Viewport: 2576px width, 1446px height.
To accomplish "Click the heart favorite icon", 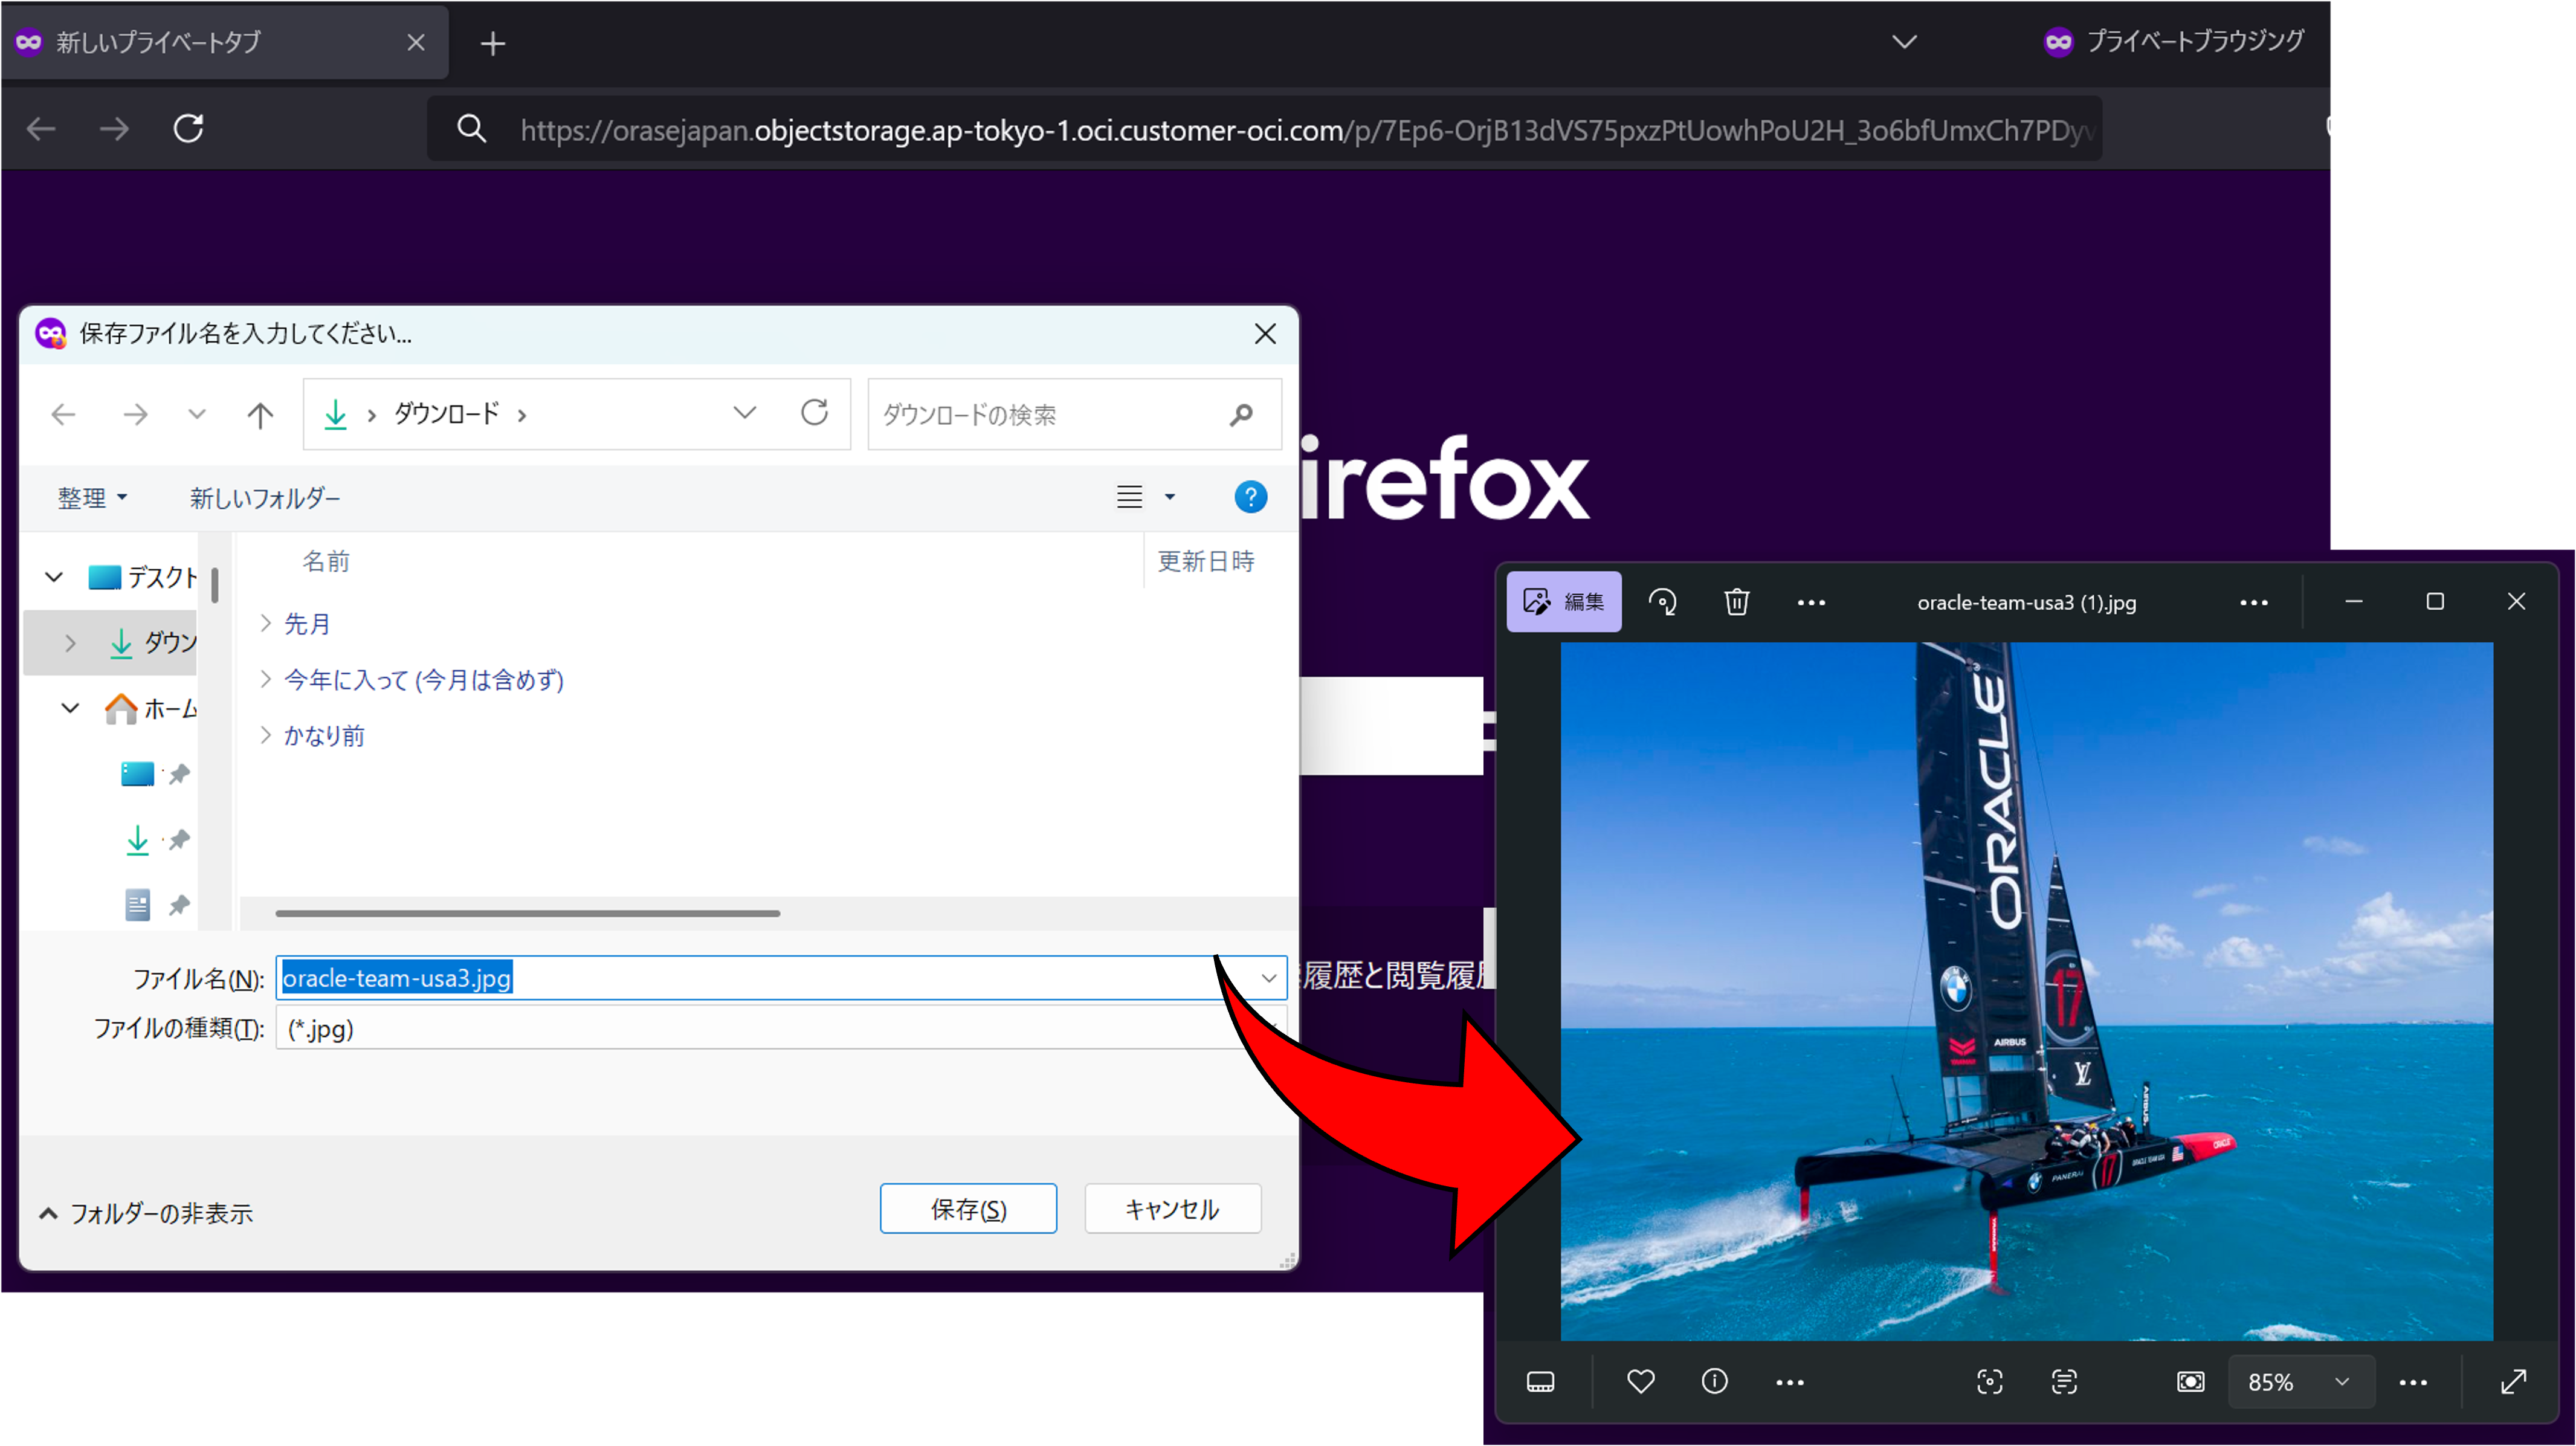I will tap(1641, 1381).
